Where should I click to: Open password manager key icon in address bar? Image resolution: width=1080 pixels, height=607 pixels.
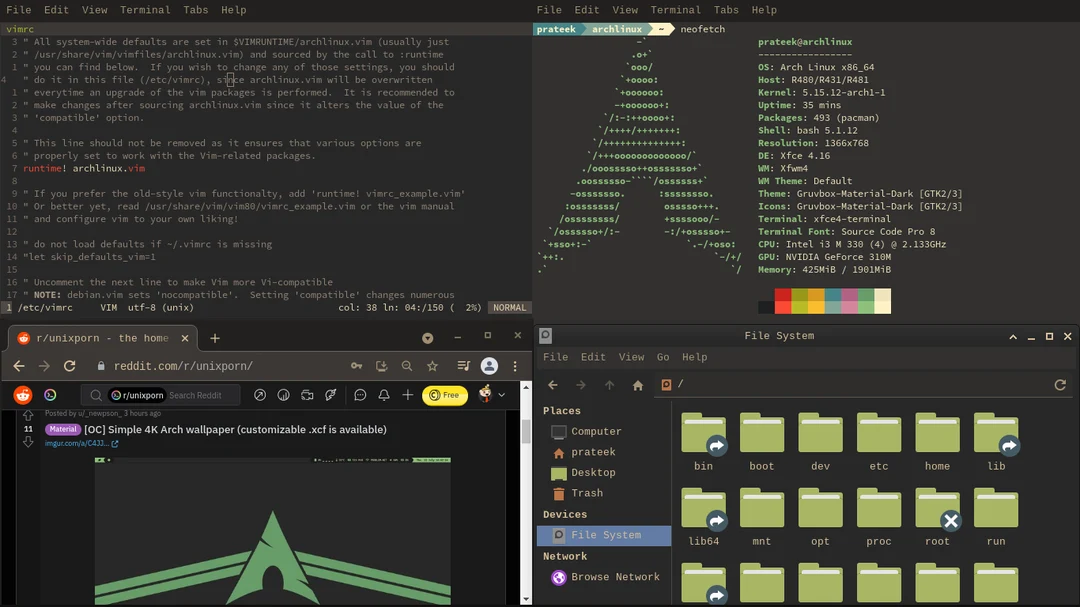coord(355,366)
